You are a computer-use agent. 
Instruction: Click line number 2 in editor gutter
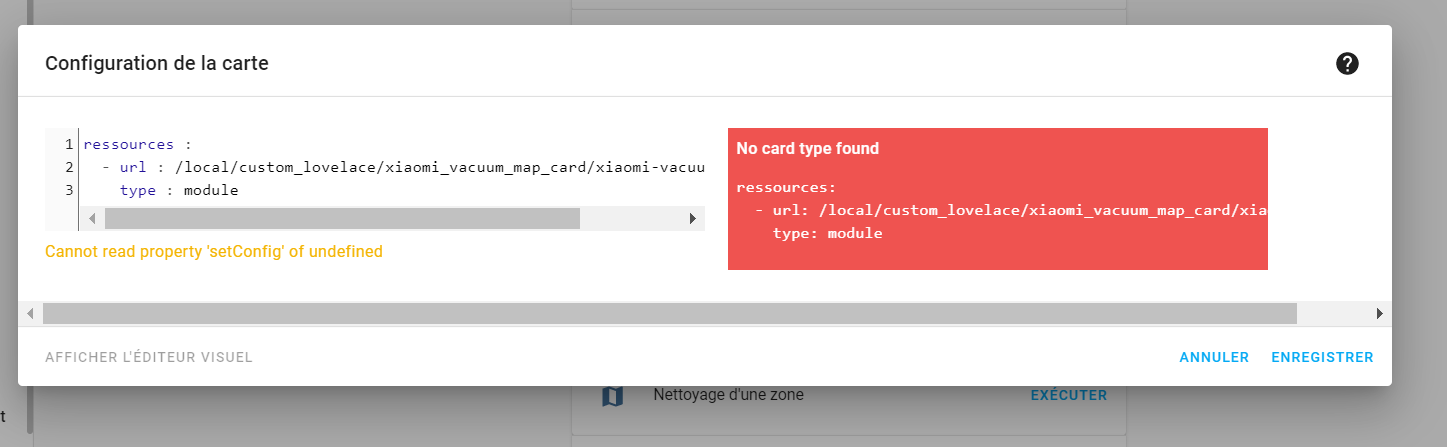[x=69, y=167]
